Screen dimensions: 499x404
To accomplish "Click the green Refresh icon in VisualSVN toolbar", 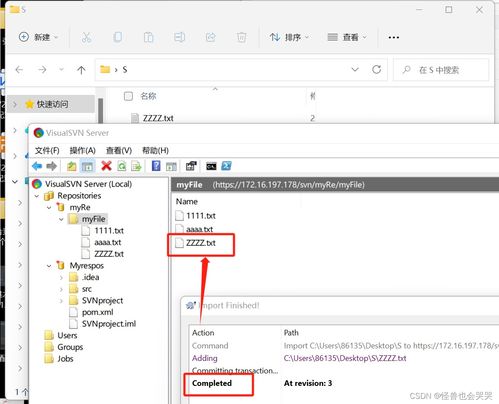I will pos(122,166).
